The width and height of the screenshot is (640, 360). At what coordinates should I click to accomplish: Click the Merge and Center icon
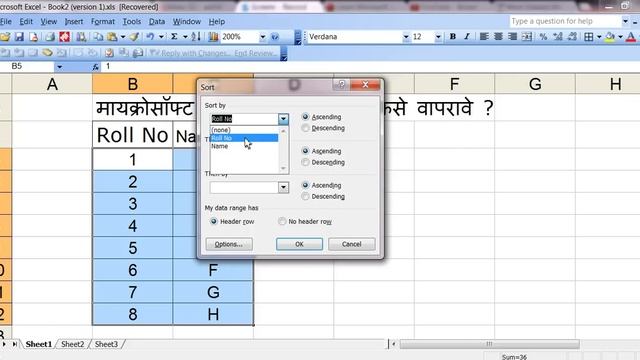click(527, 37)
